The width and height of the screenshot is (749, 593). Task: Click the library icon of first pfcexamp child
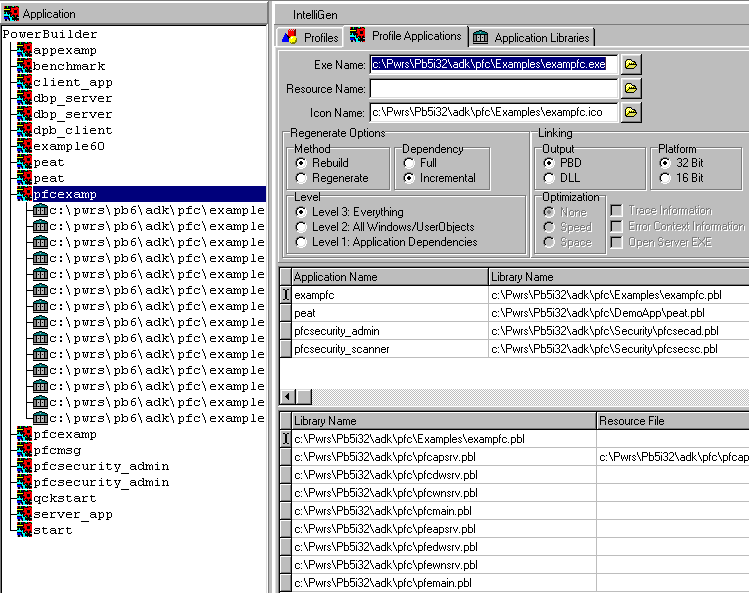tap(41, 210)
